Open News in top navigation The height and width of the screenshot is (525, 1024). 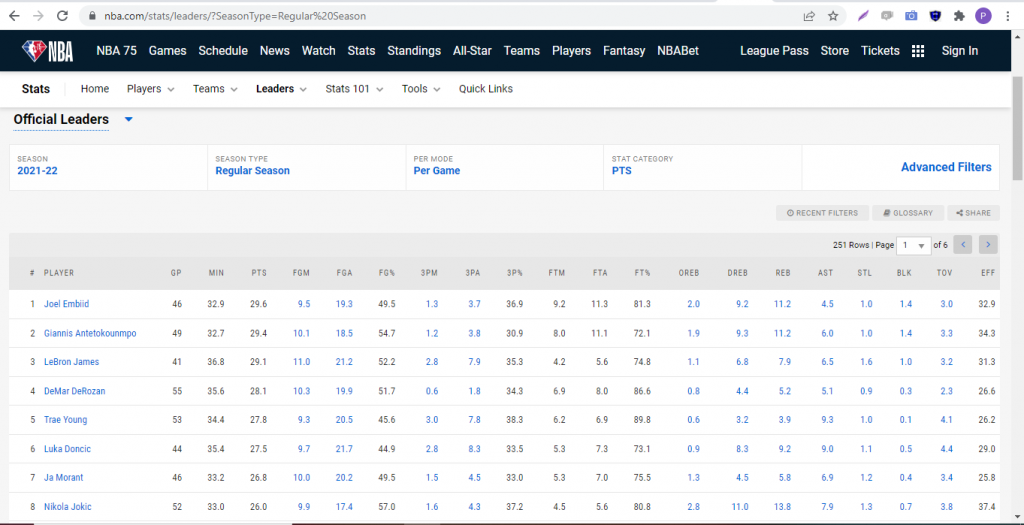click(274, 51)
